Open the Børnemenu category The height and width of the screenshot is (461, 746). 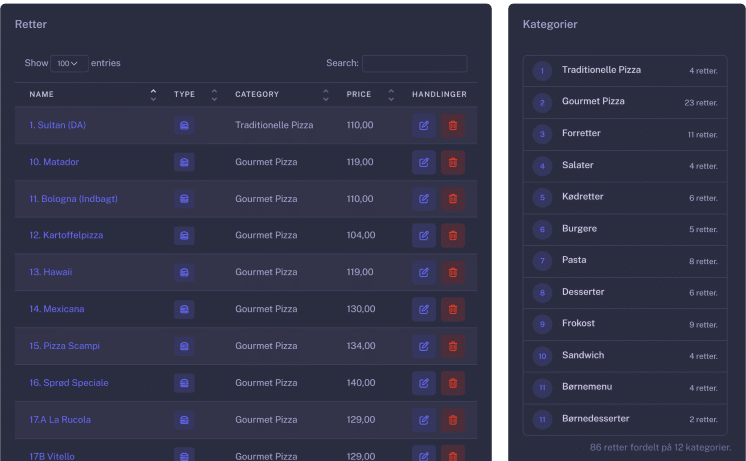pyautogui.click(x=587, y=387)
